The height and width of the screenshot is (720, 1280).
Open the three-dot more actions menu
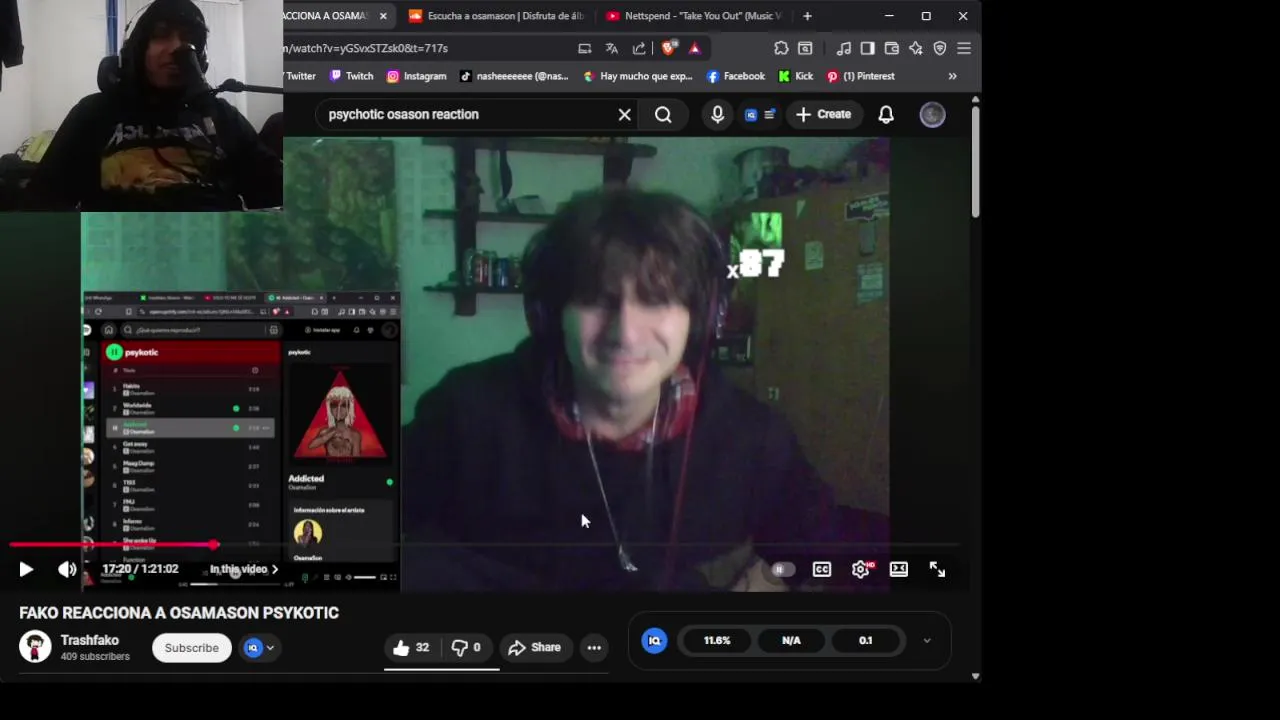(x=594, y=648)
